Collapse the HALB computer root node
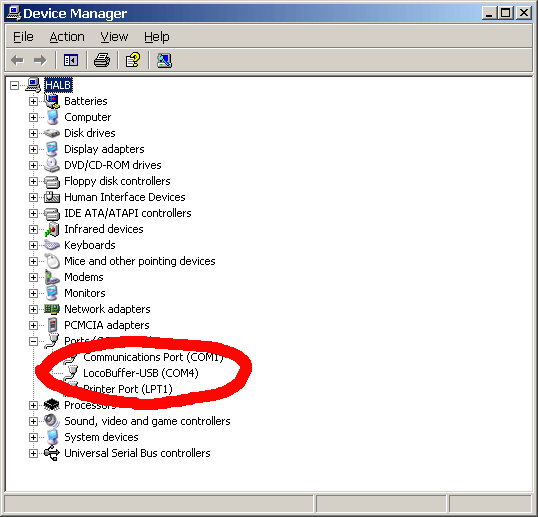 14,85
